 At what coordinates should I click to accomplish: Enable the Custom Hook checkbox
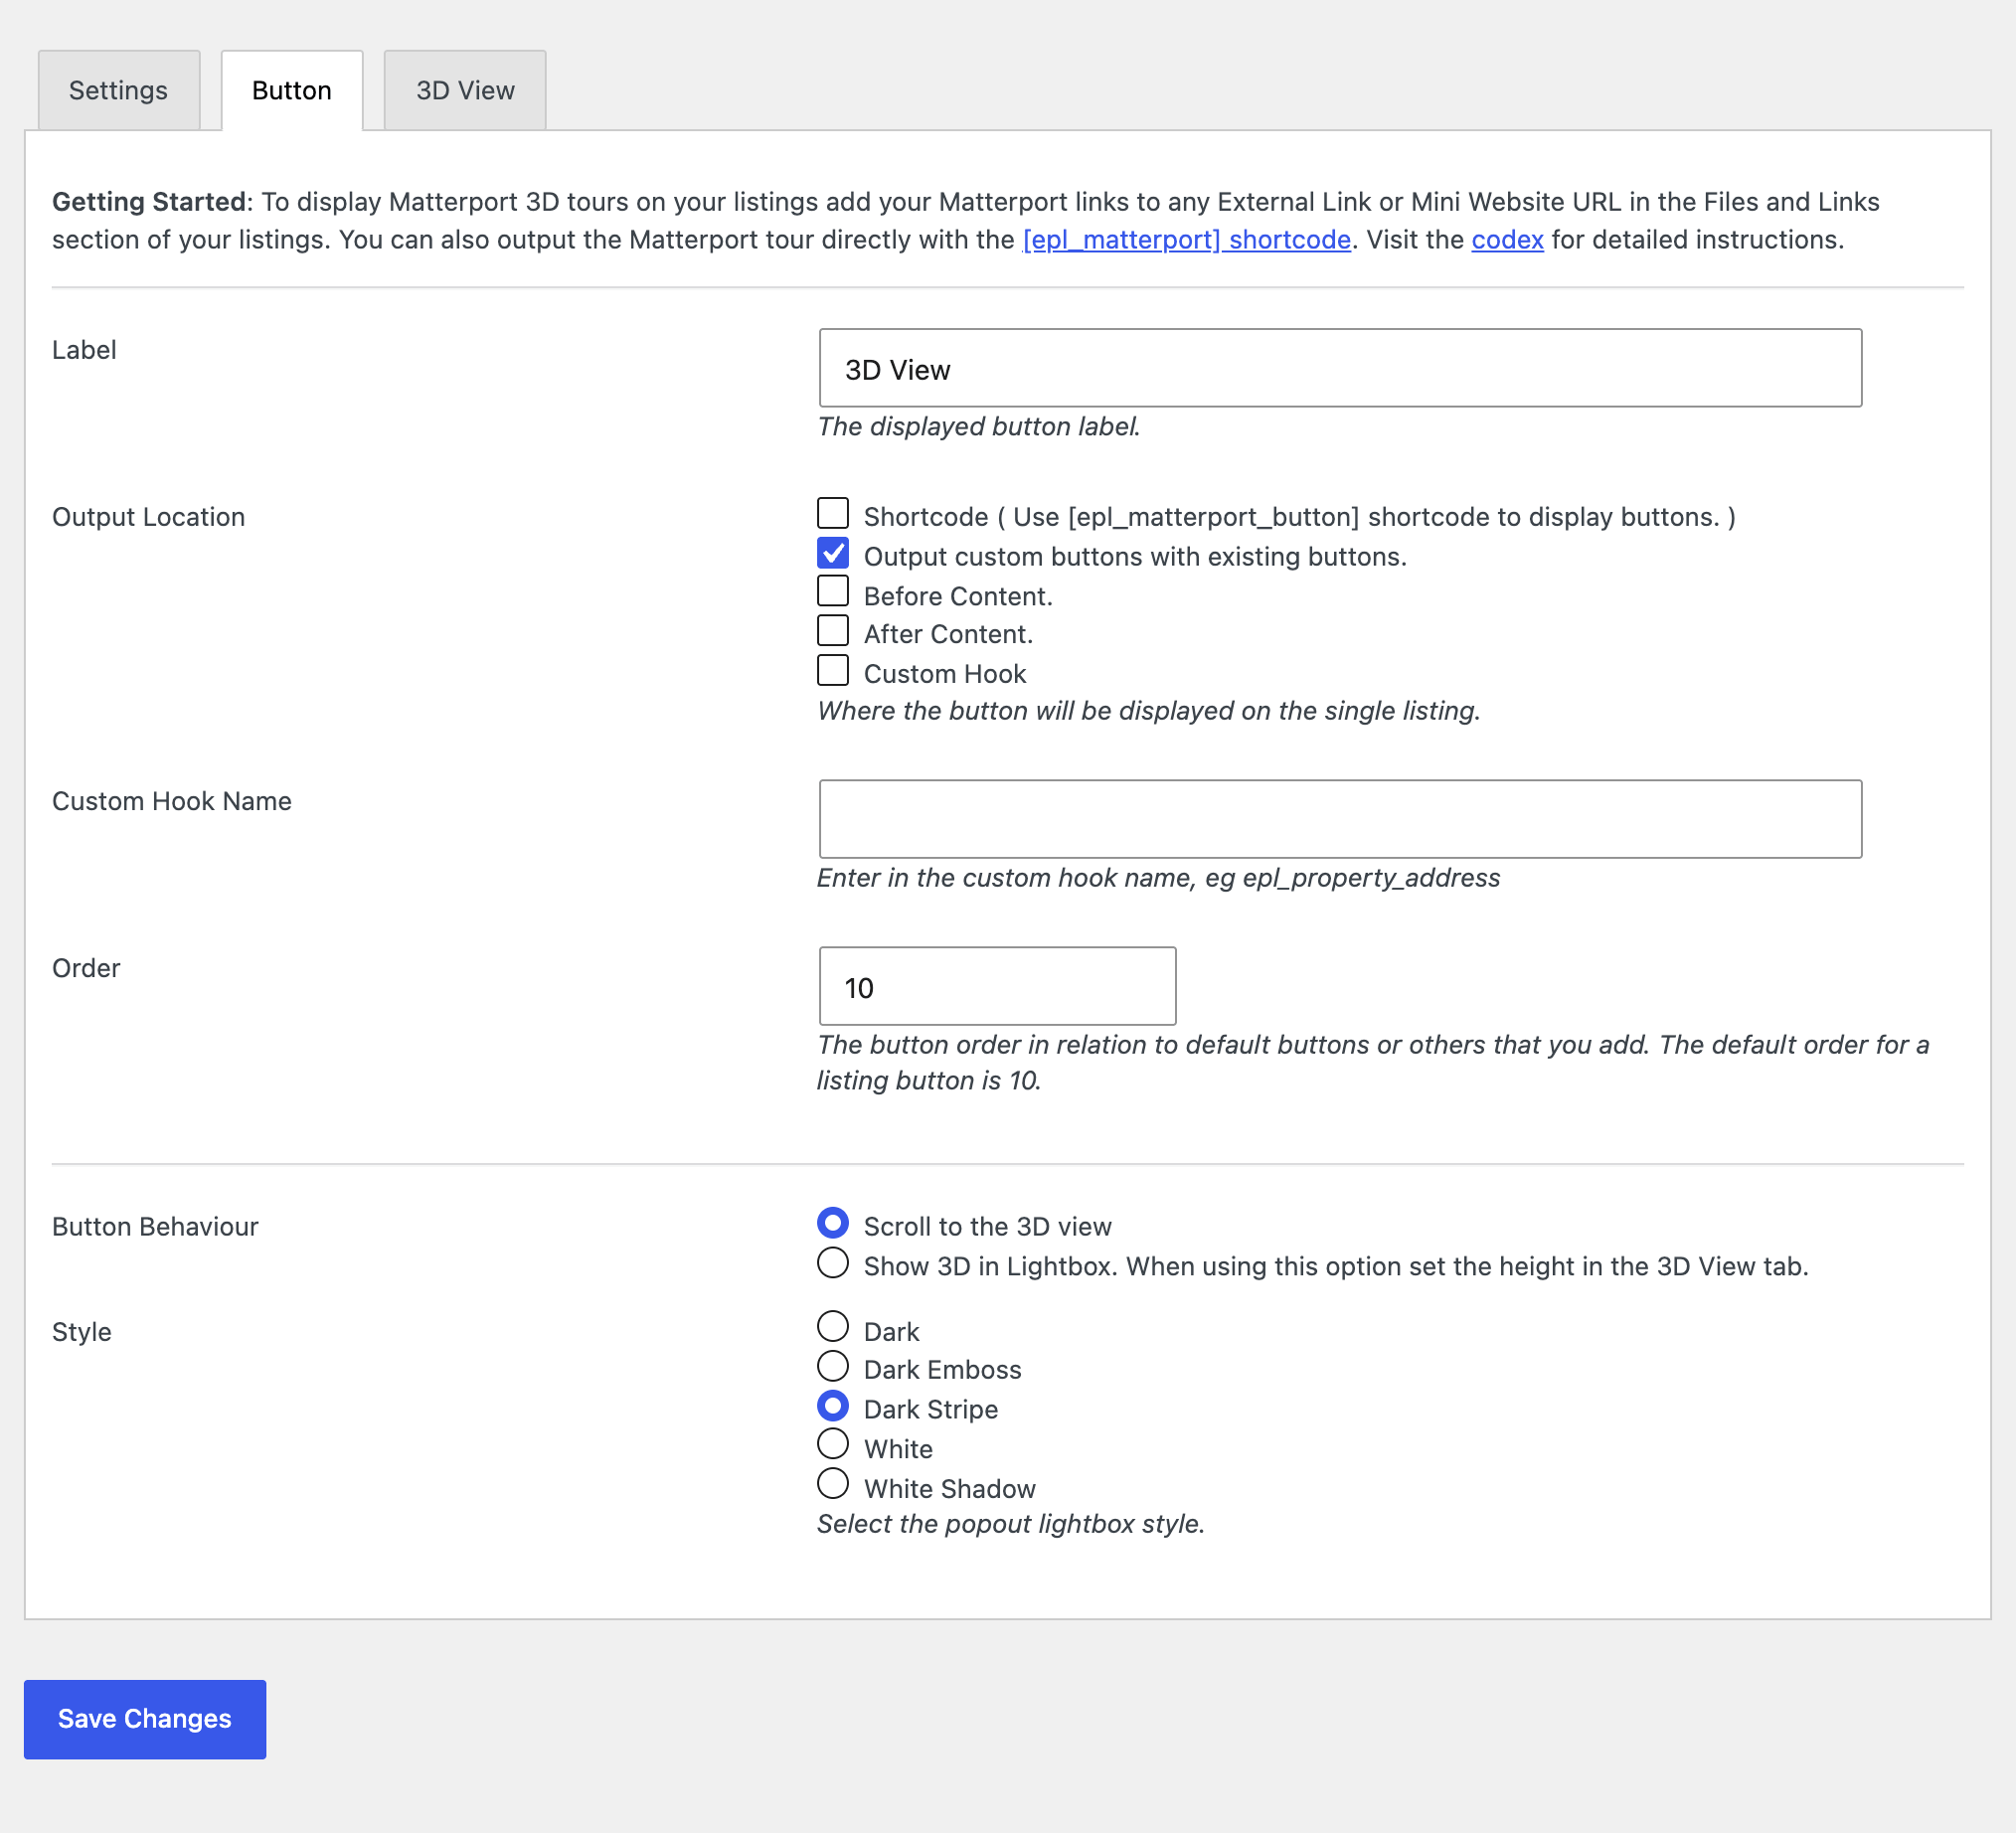833,670
